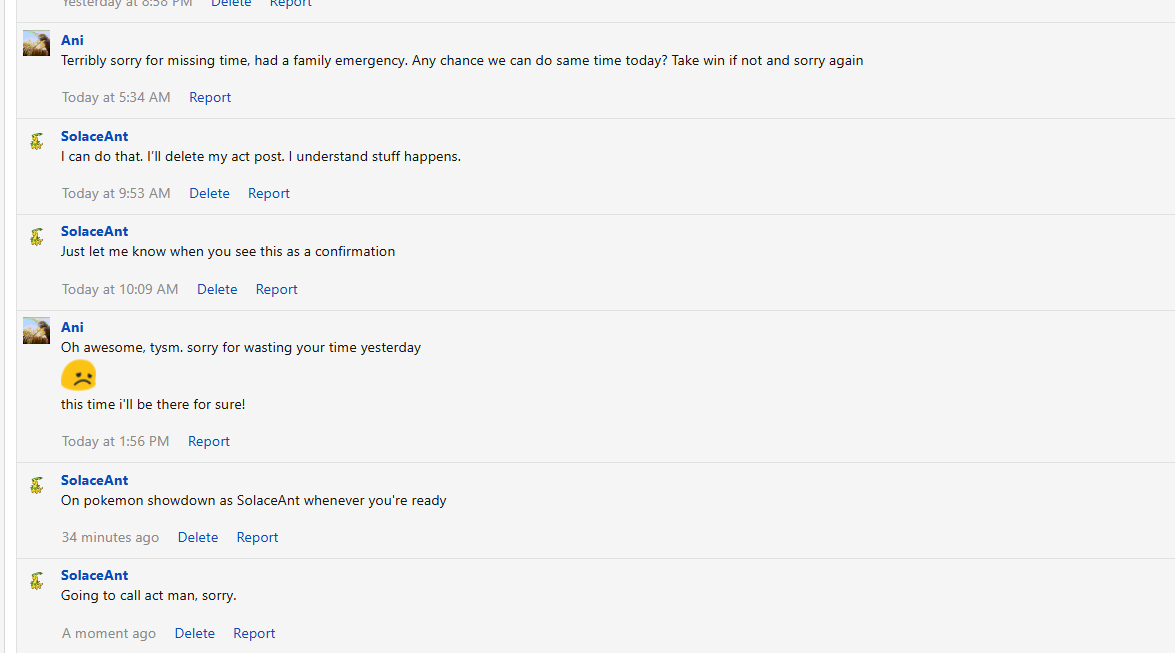Click Ani's avatar on the "Oh awesome, tysm" post
Image resolution: width=1175 pixels, height=653 pixels.
37,330
